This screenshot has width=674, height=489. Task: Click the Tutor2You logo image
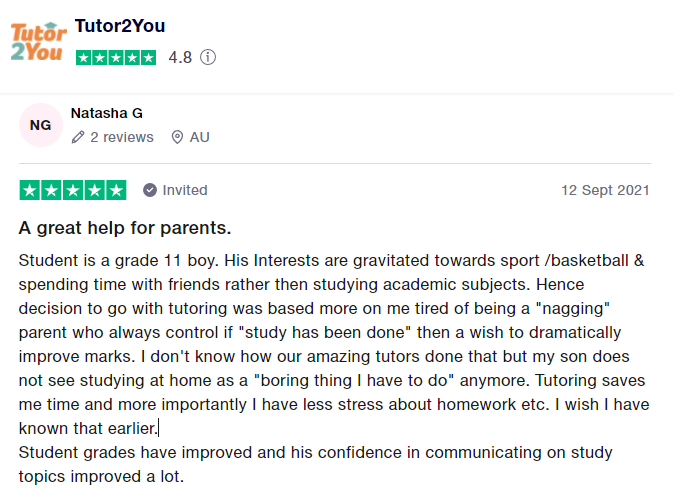pos(36,40)
